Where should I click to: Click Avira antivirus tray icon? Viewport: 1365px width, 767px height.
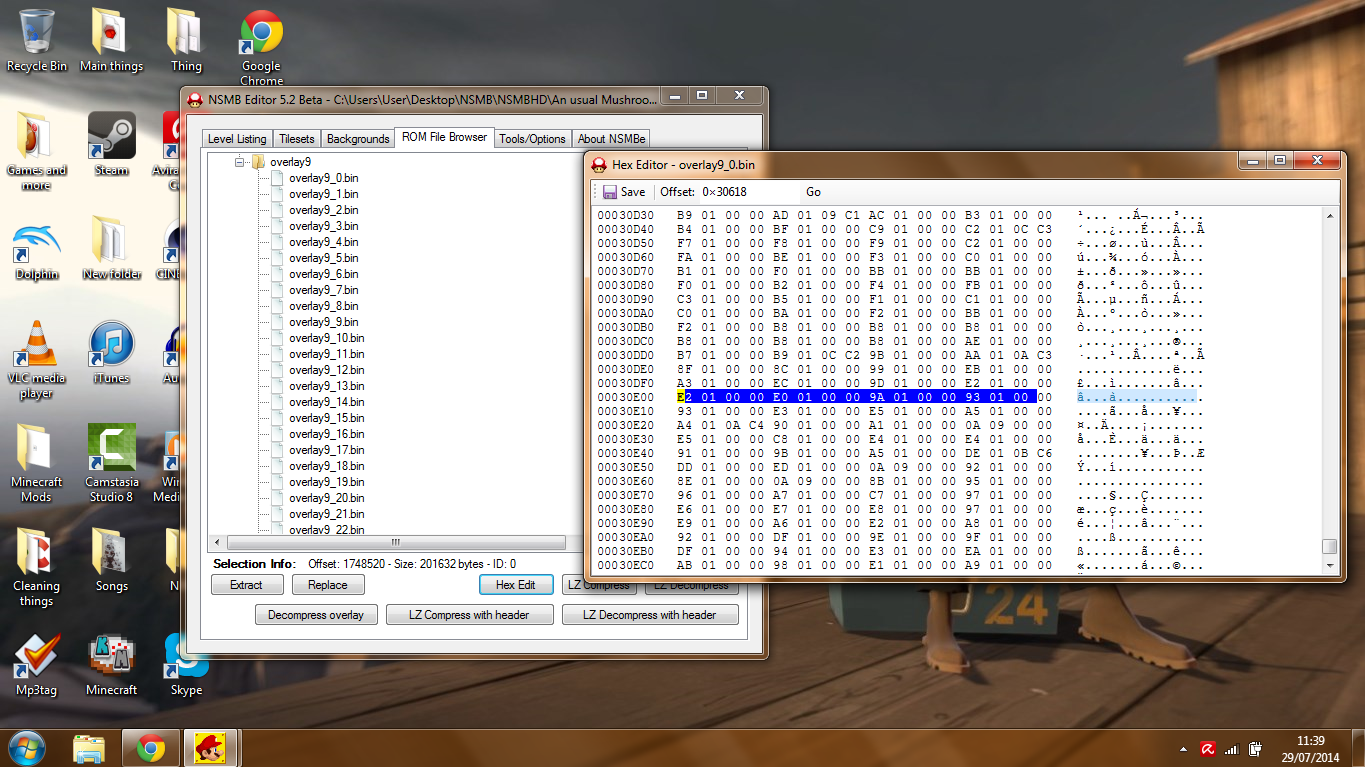(1208, 748)
